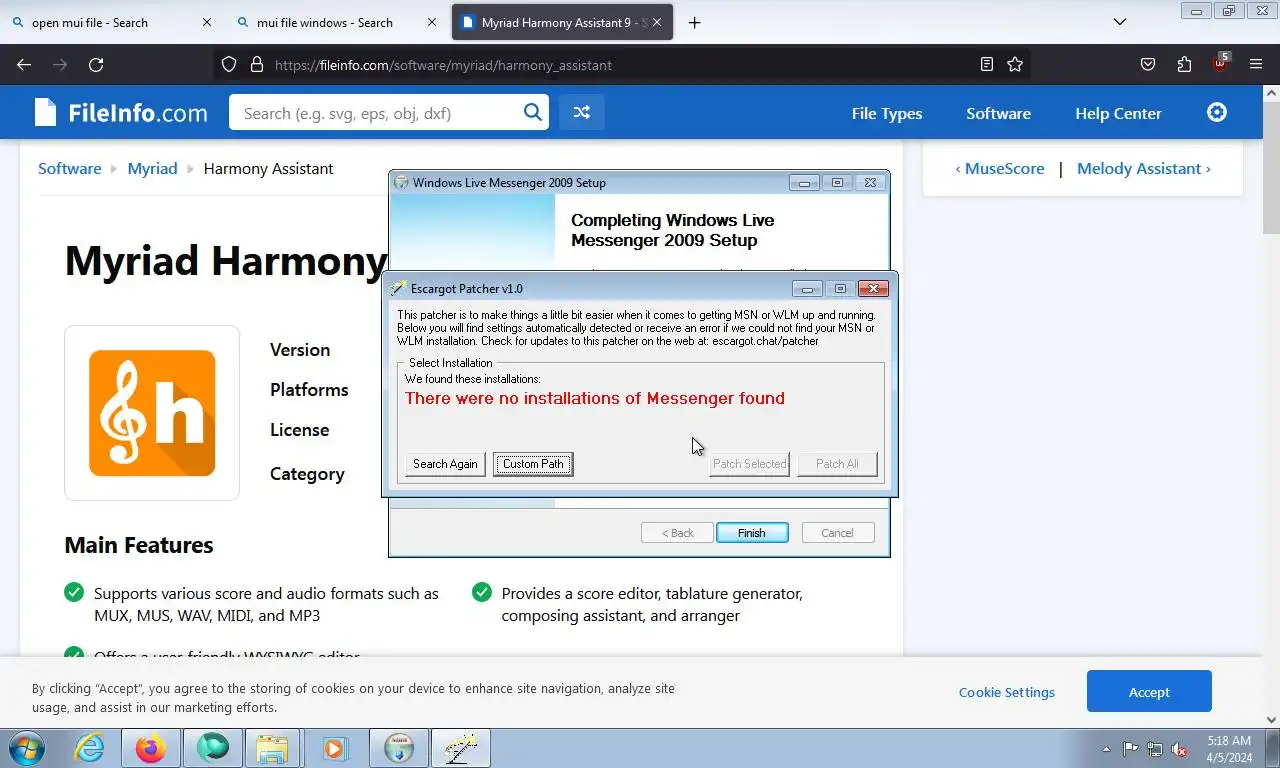The image size is (1280, 768).
Task: Reload the FileInfo page
Action: coord(96,65)
